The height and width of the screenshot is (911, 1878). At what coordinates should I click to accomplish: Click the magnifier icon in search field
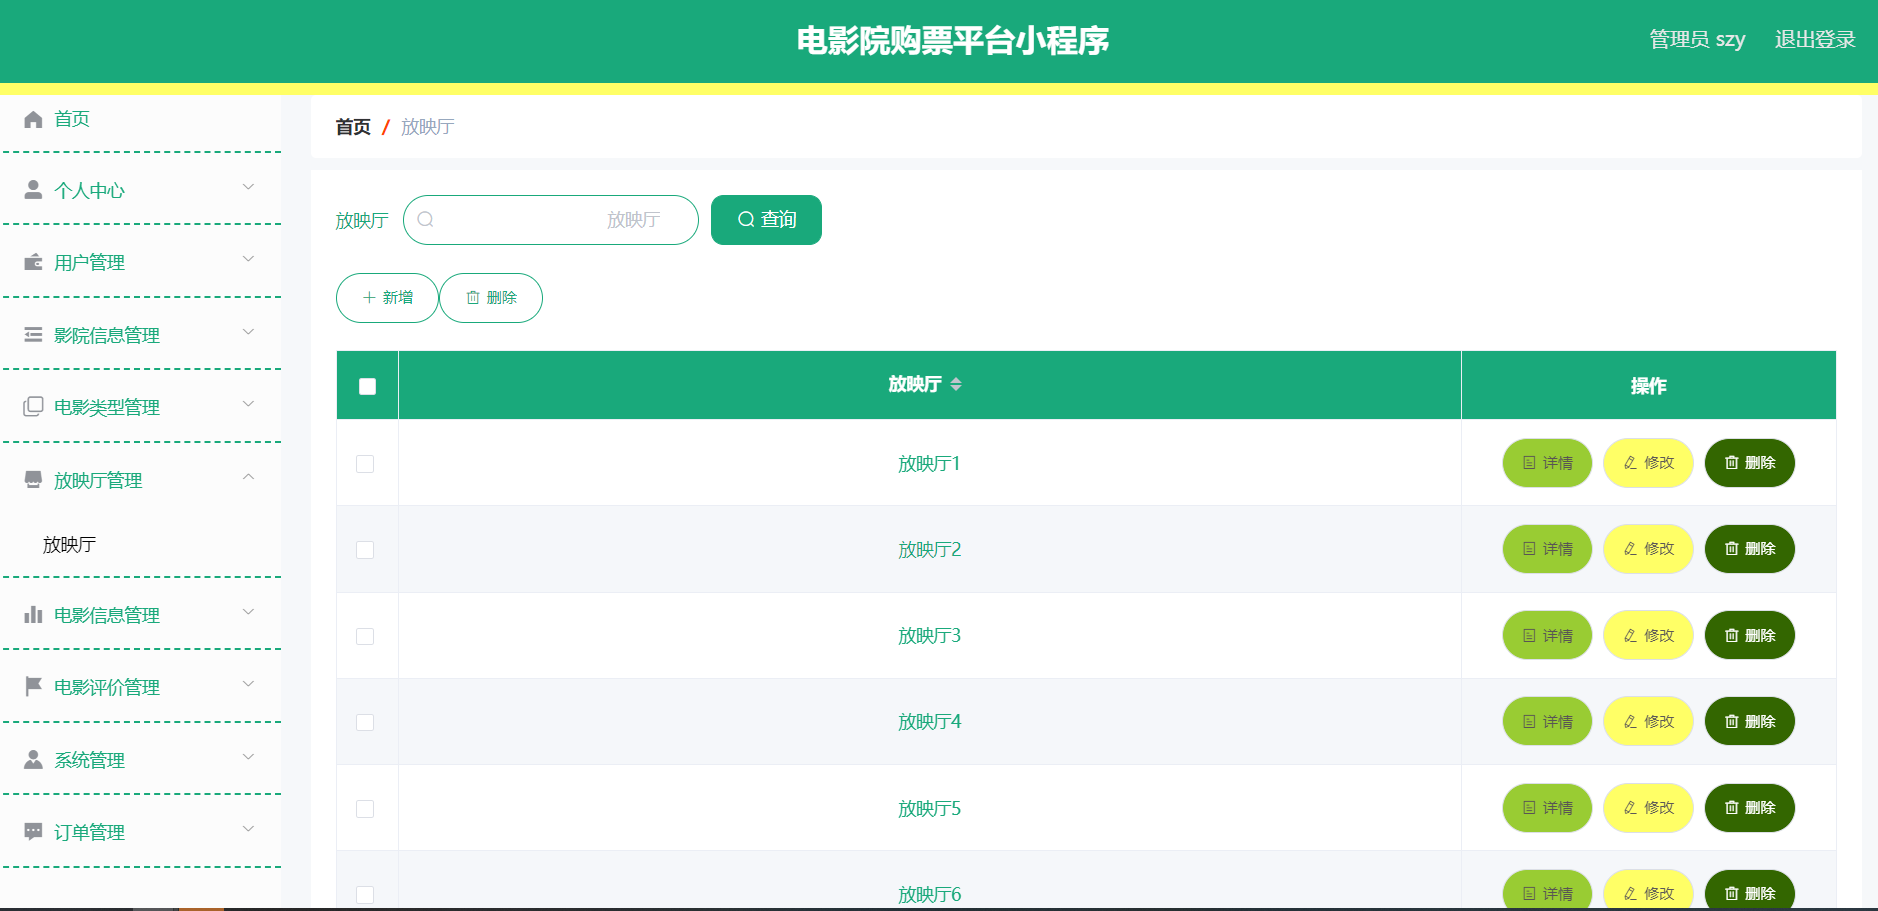[x=426, y=219]
